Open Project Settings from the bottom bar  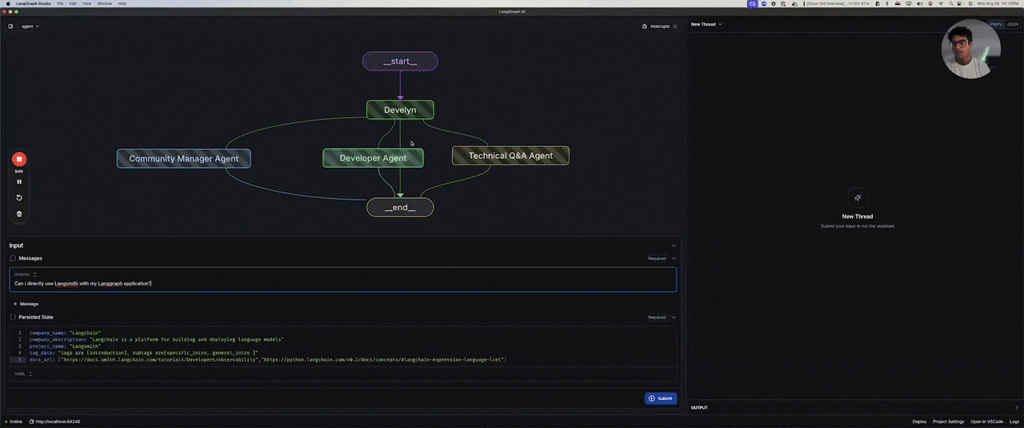948,421
